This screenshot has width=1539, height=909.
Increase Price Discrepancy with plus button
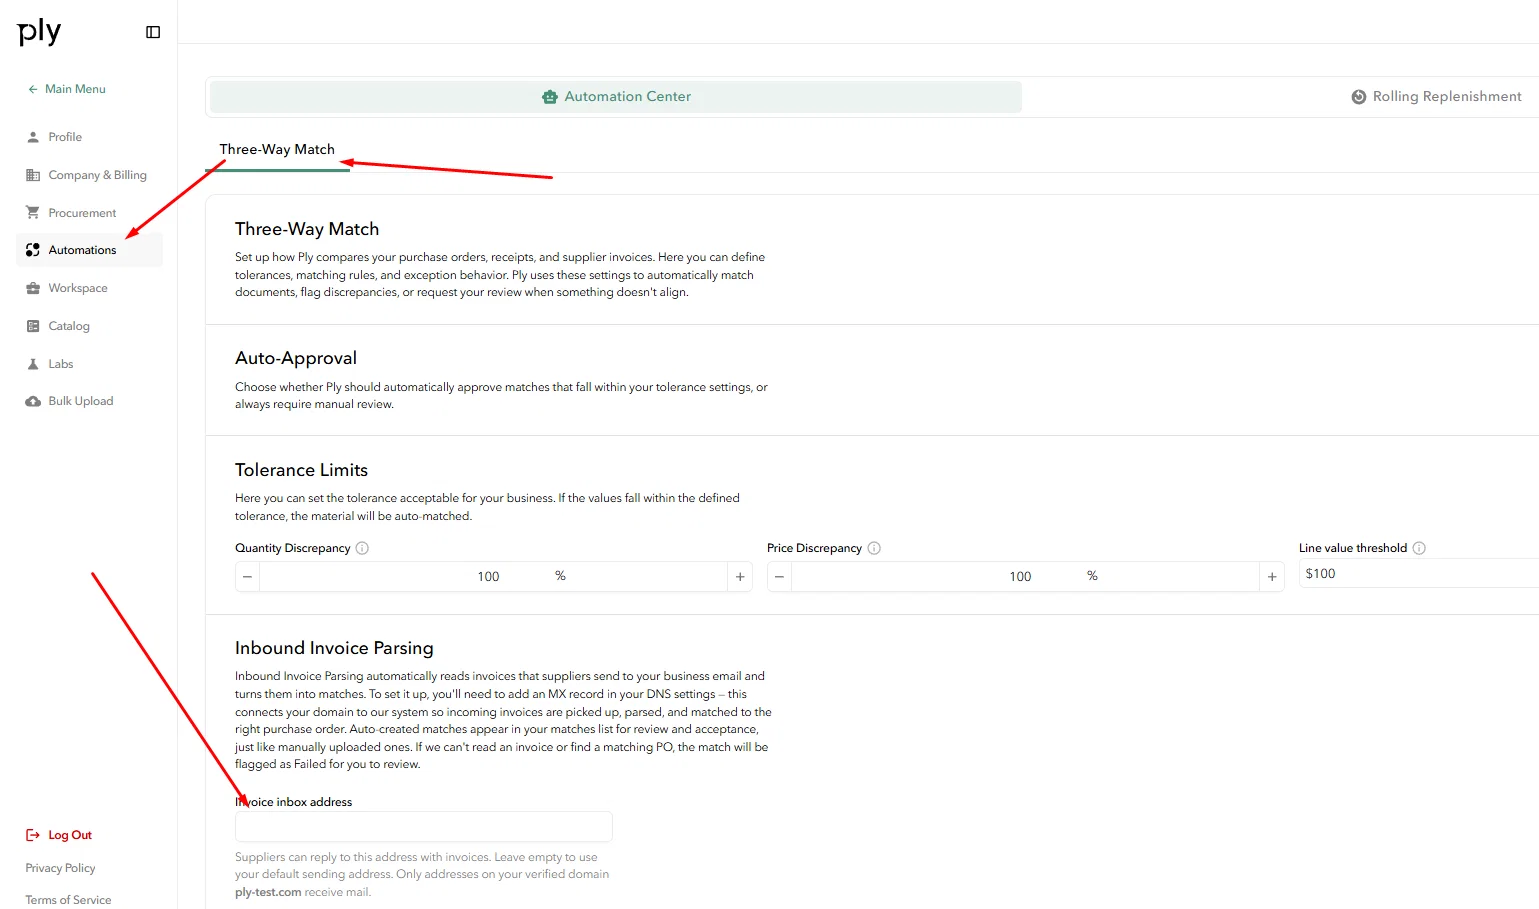click(1272, 577)
